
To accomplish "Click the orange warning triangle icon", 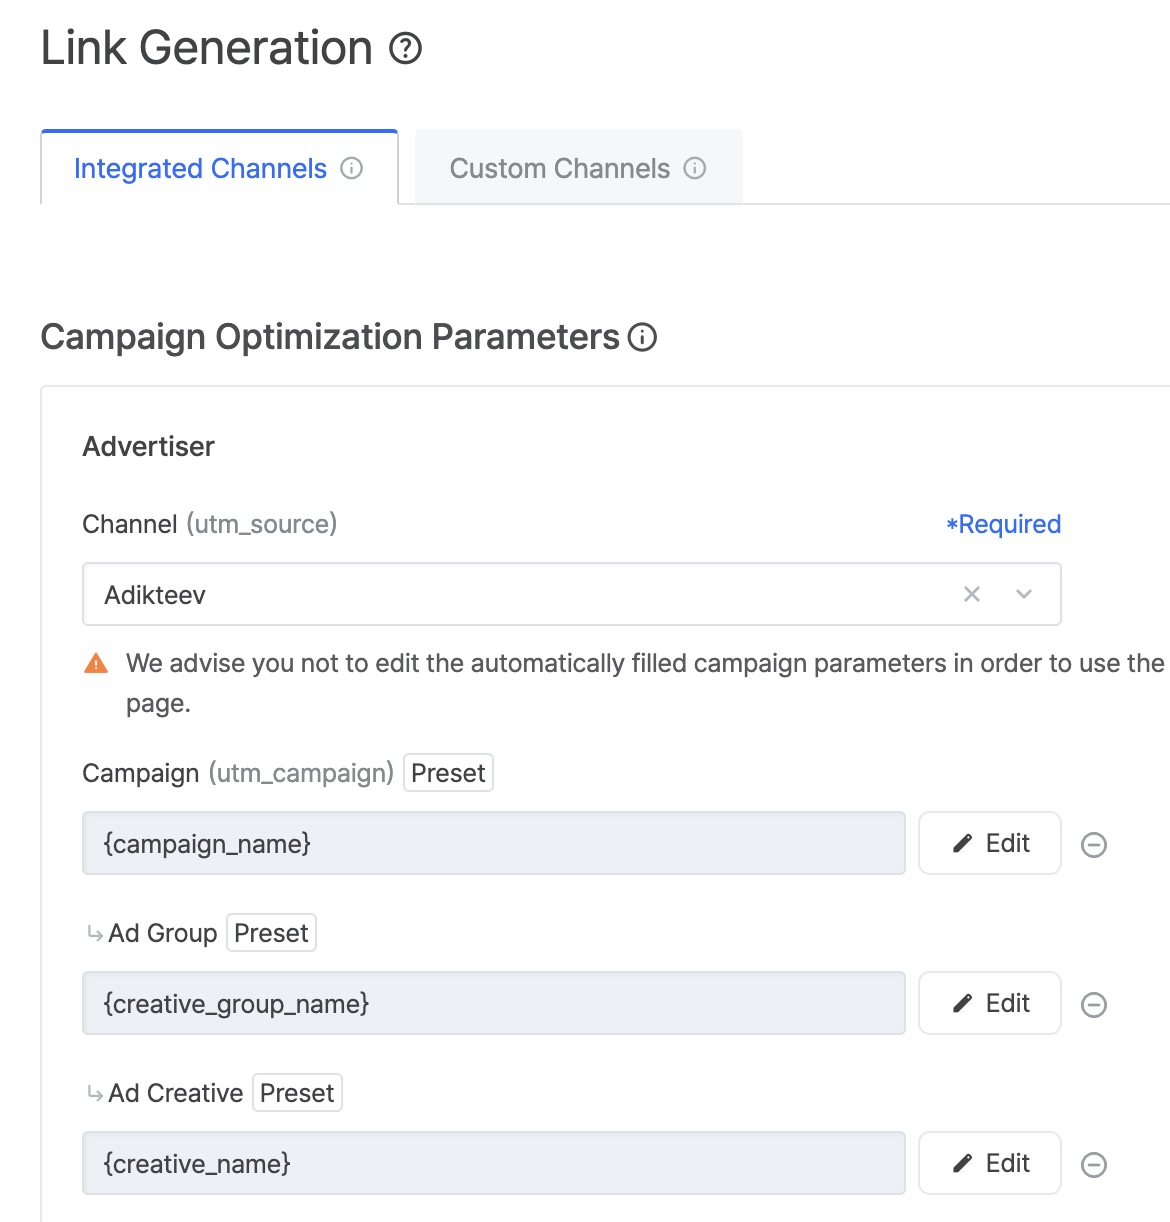I will click(x=96, y=664).
